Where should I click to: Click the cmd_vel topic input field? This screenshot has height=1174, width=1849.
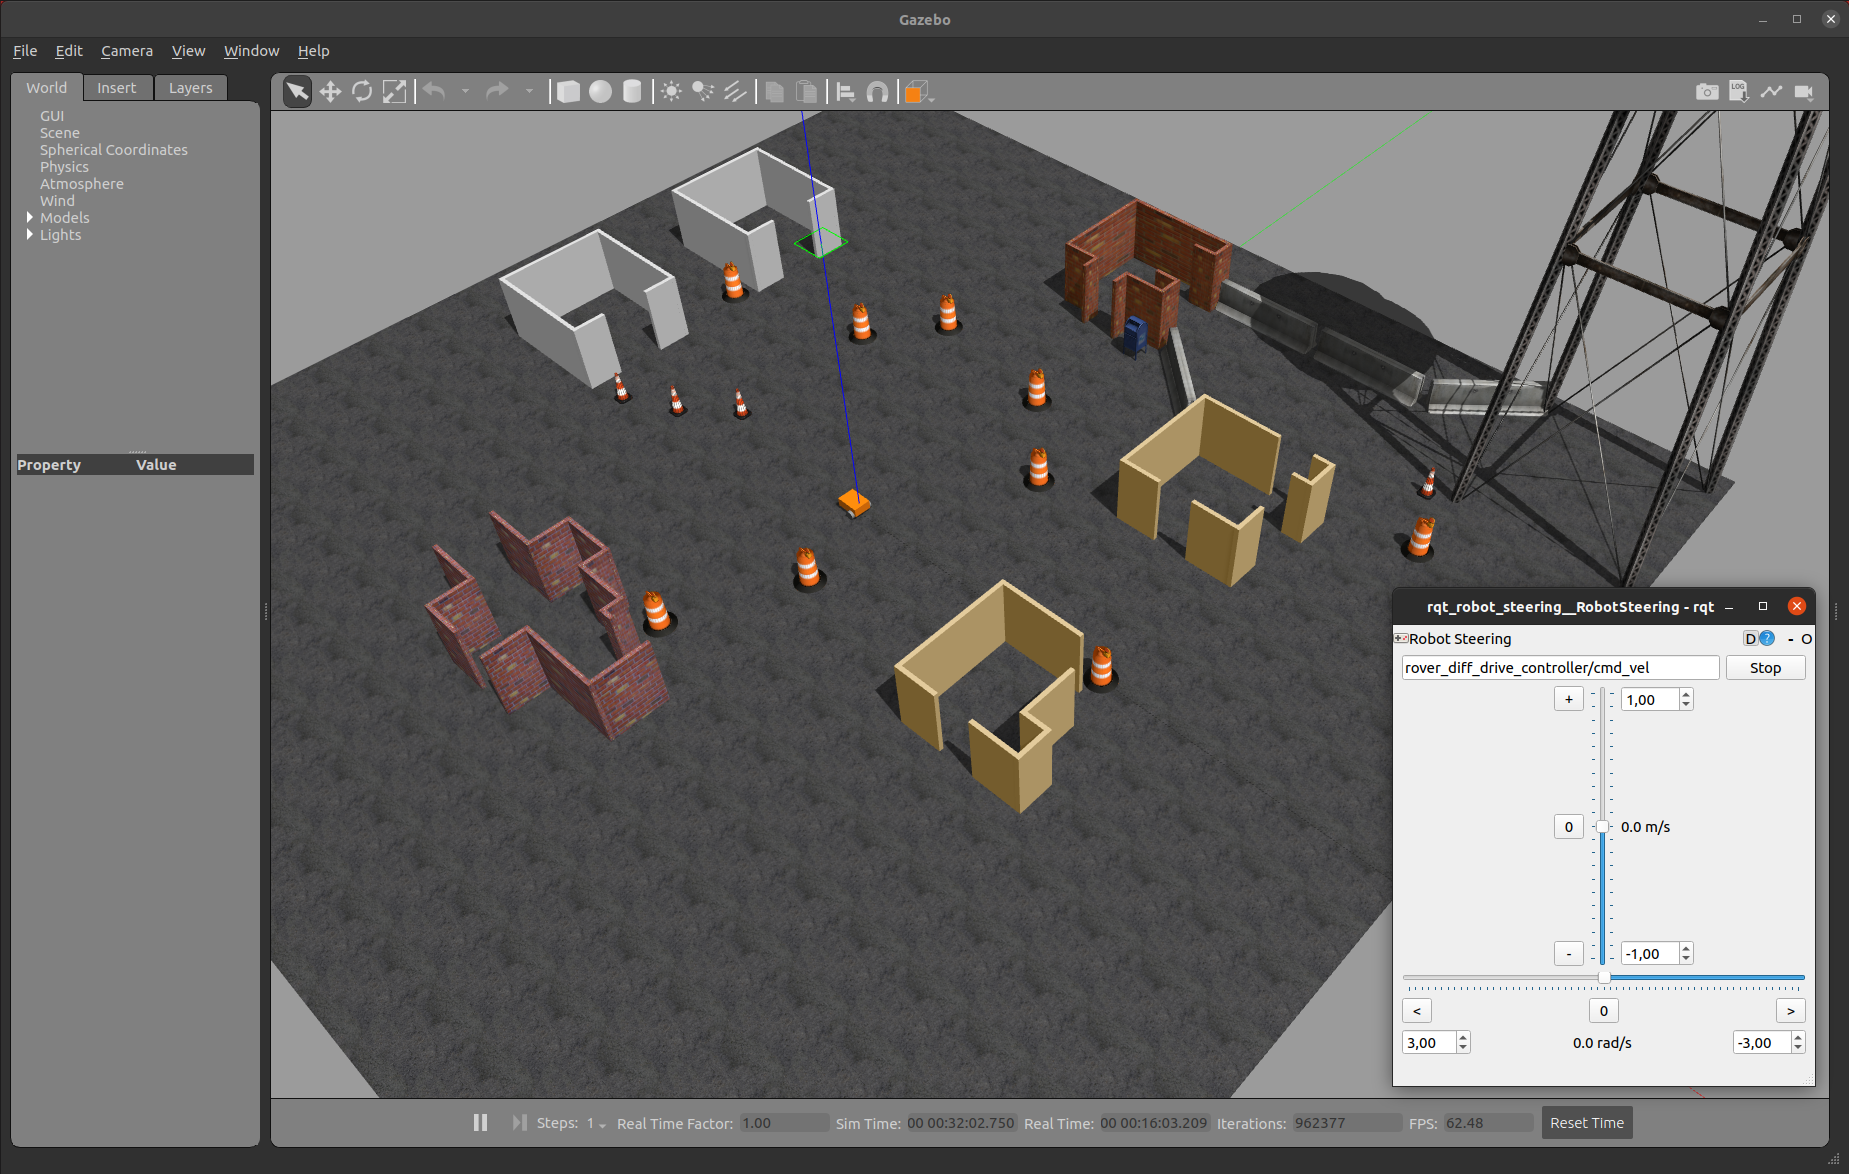pos(1560,667)
